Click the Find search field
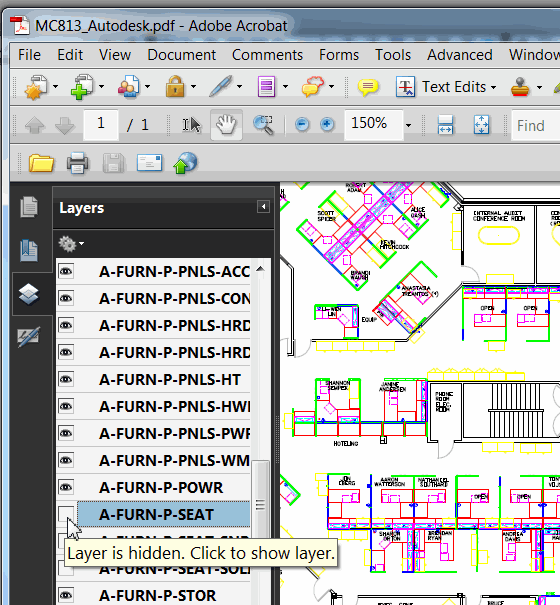560x605 pixels. (x=536, y=125)
